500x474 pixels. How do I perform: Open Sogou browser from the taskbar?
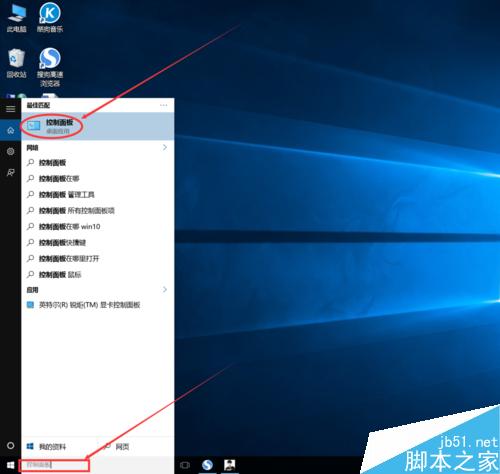(x=207, y=465)
